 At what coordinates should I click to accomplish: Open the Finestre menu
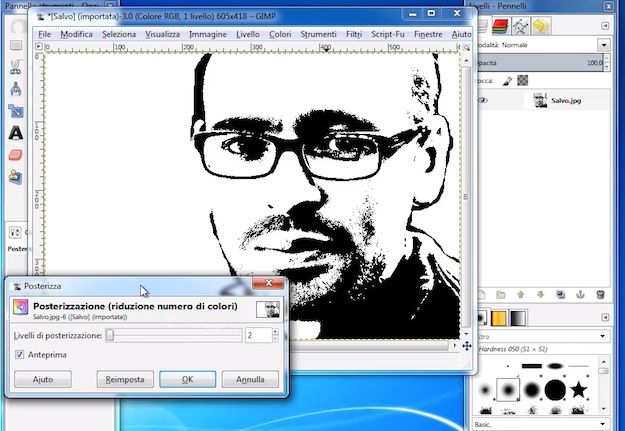(x=428, y=34)
